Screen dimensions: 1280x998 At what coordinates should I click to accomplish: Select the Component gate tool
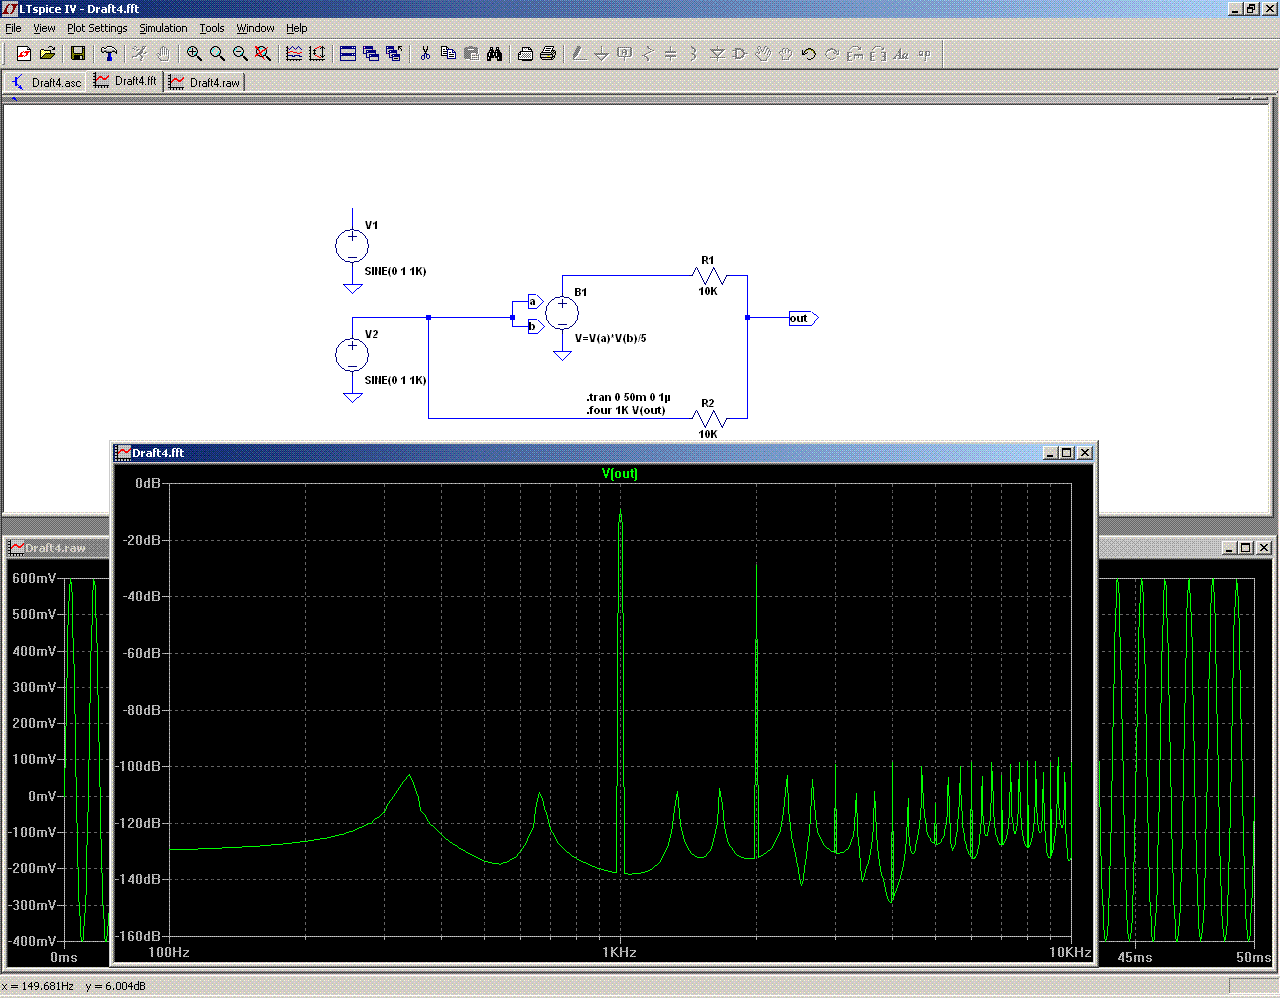pyautogui.click(x=740, y=54)
